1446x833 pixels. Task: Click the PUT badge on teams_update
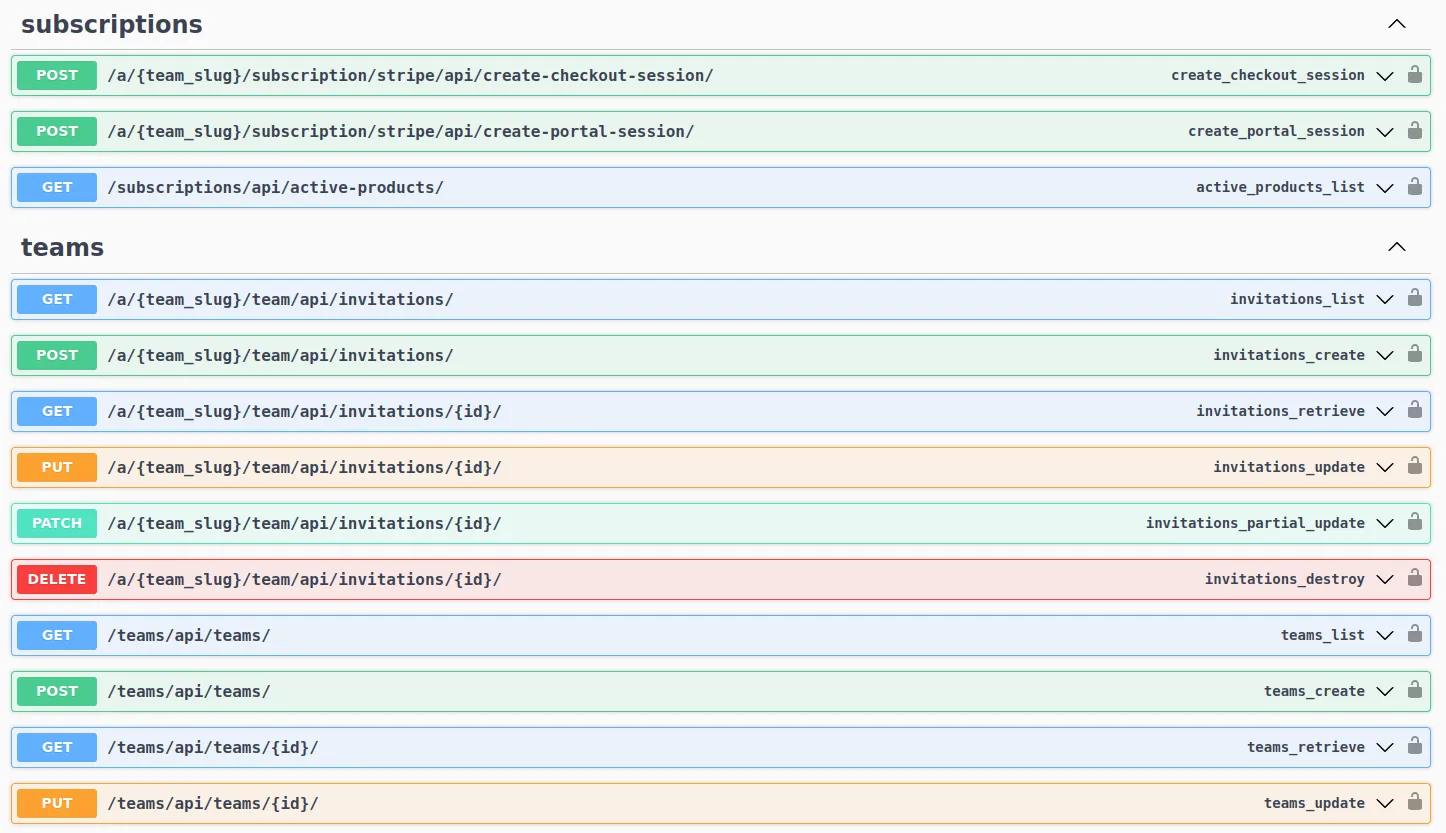point(56,802)
